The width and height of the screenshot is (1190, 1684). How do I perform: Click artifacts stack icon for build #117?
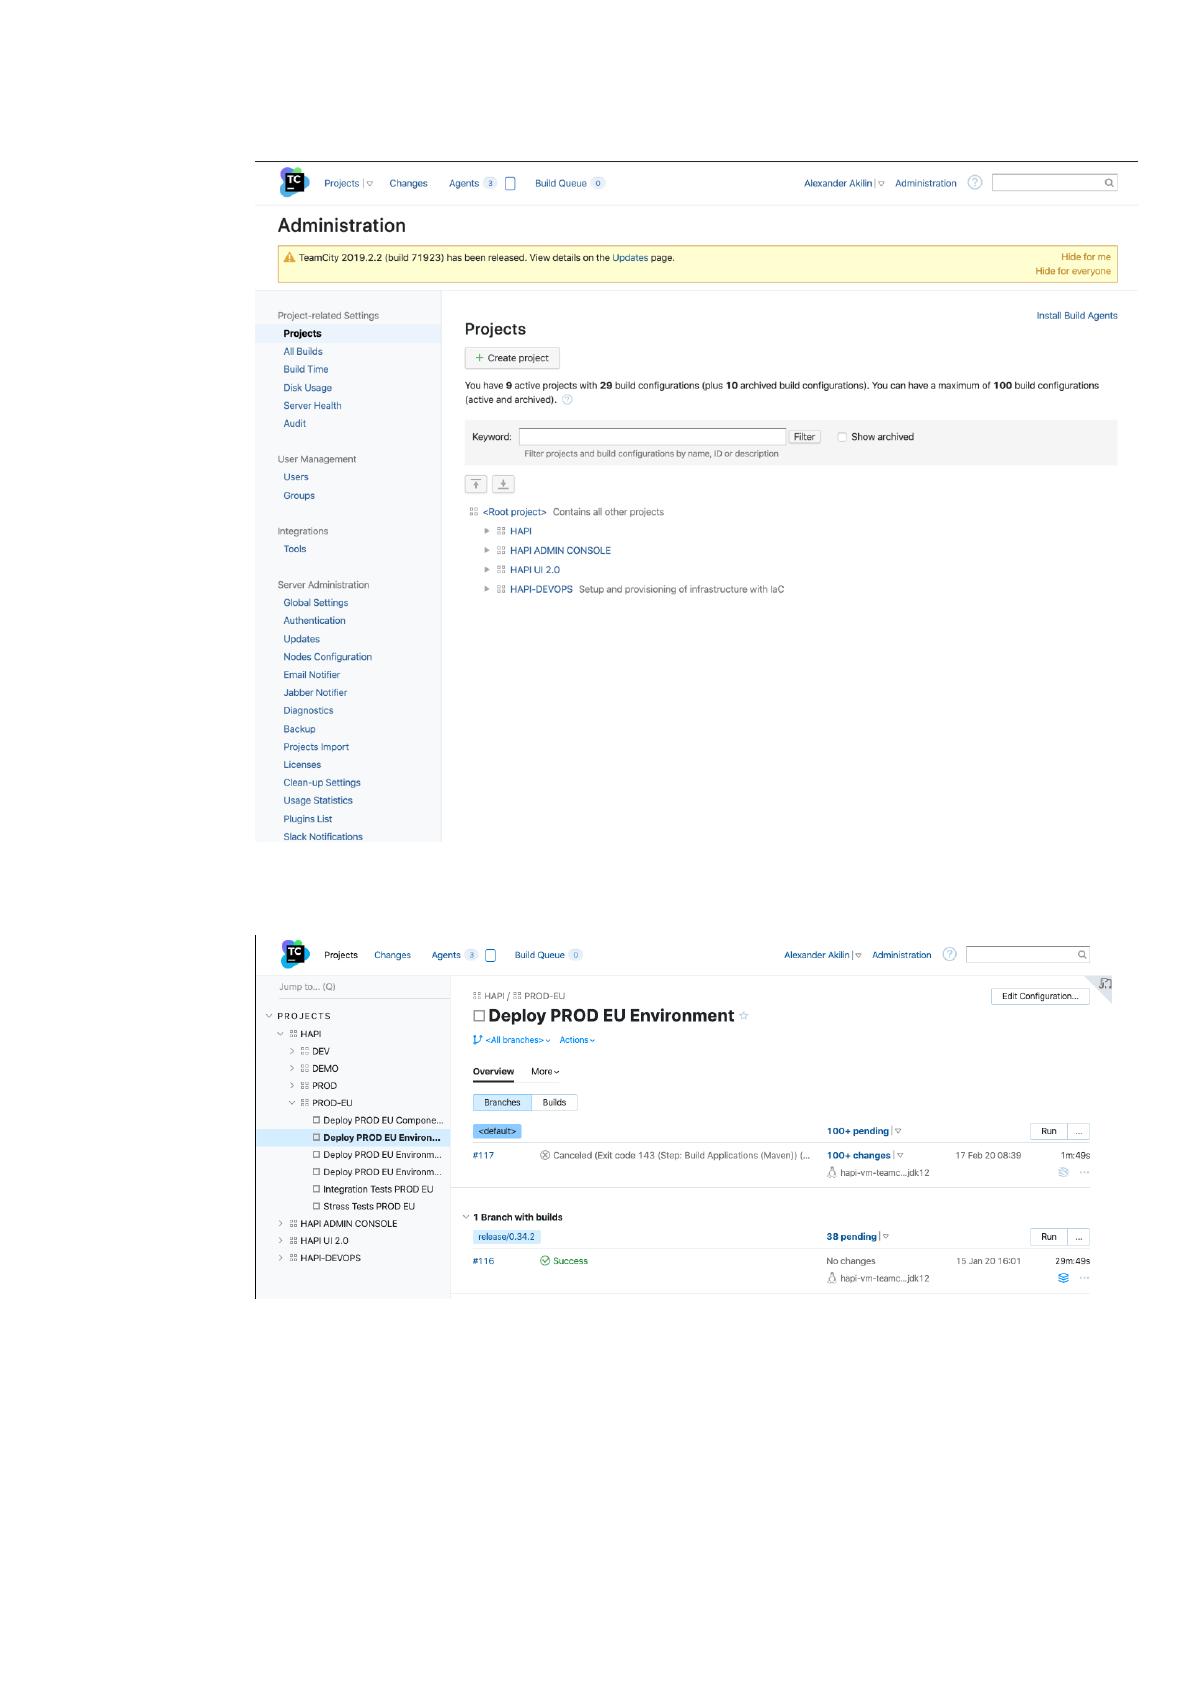click(x=1063, y=1172)
